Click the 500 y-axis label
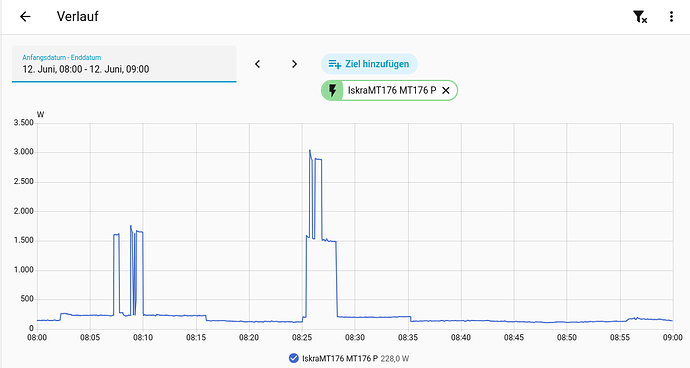Viewport: 690px width, 368px height. click(26, 299)
